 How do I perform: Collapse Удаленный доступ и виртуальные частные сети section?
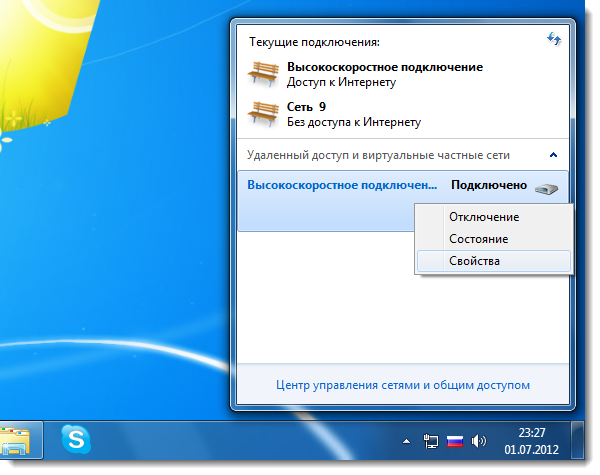[x=553, y=155]
